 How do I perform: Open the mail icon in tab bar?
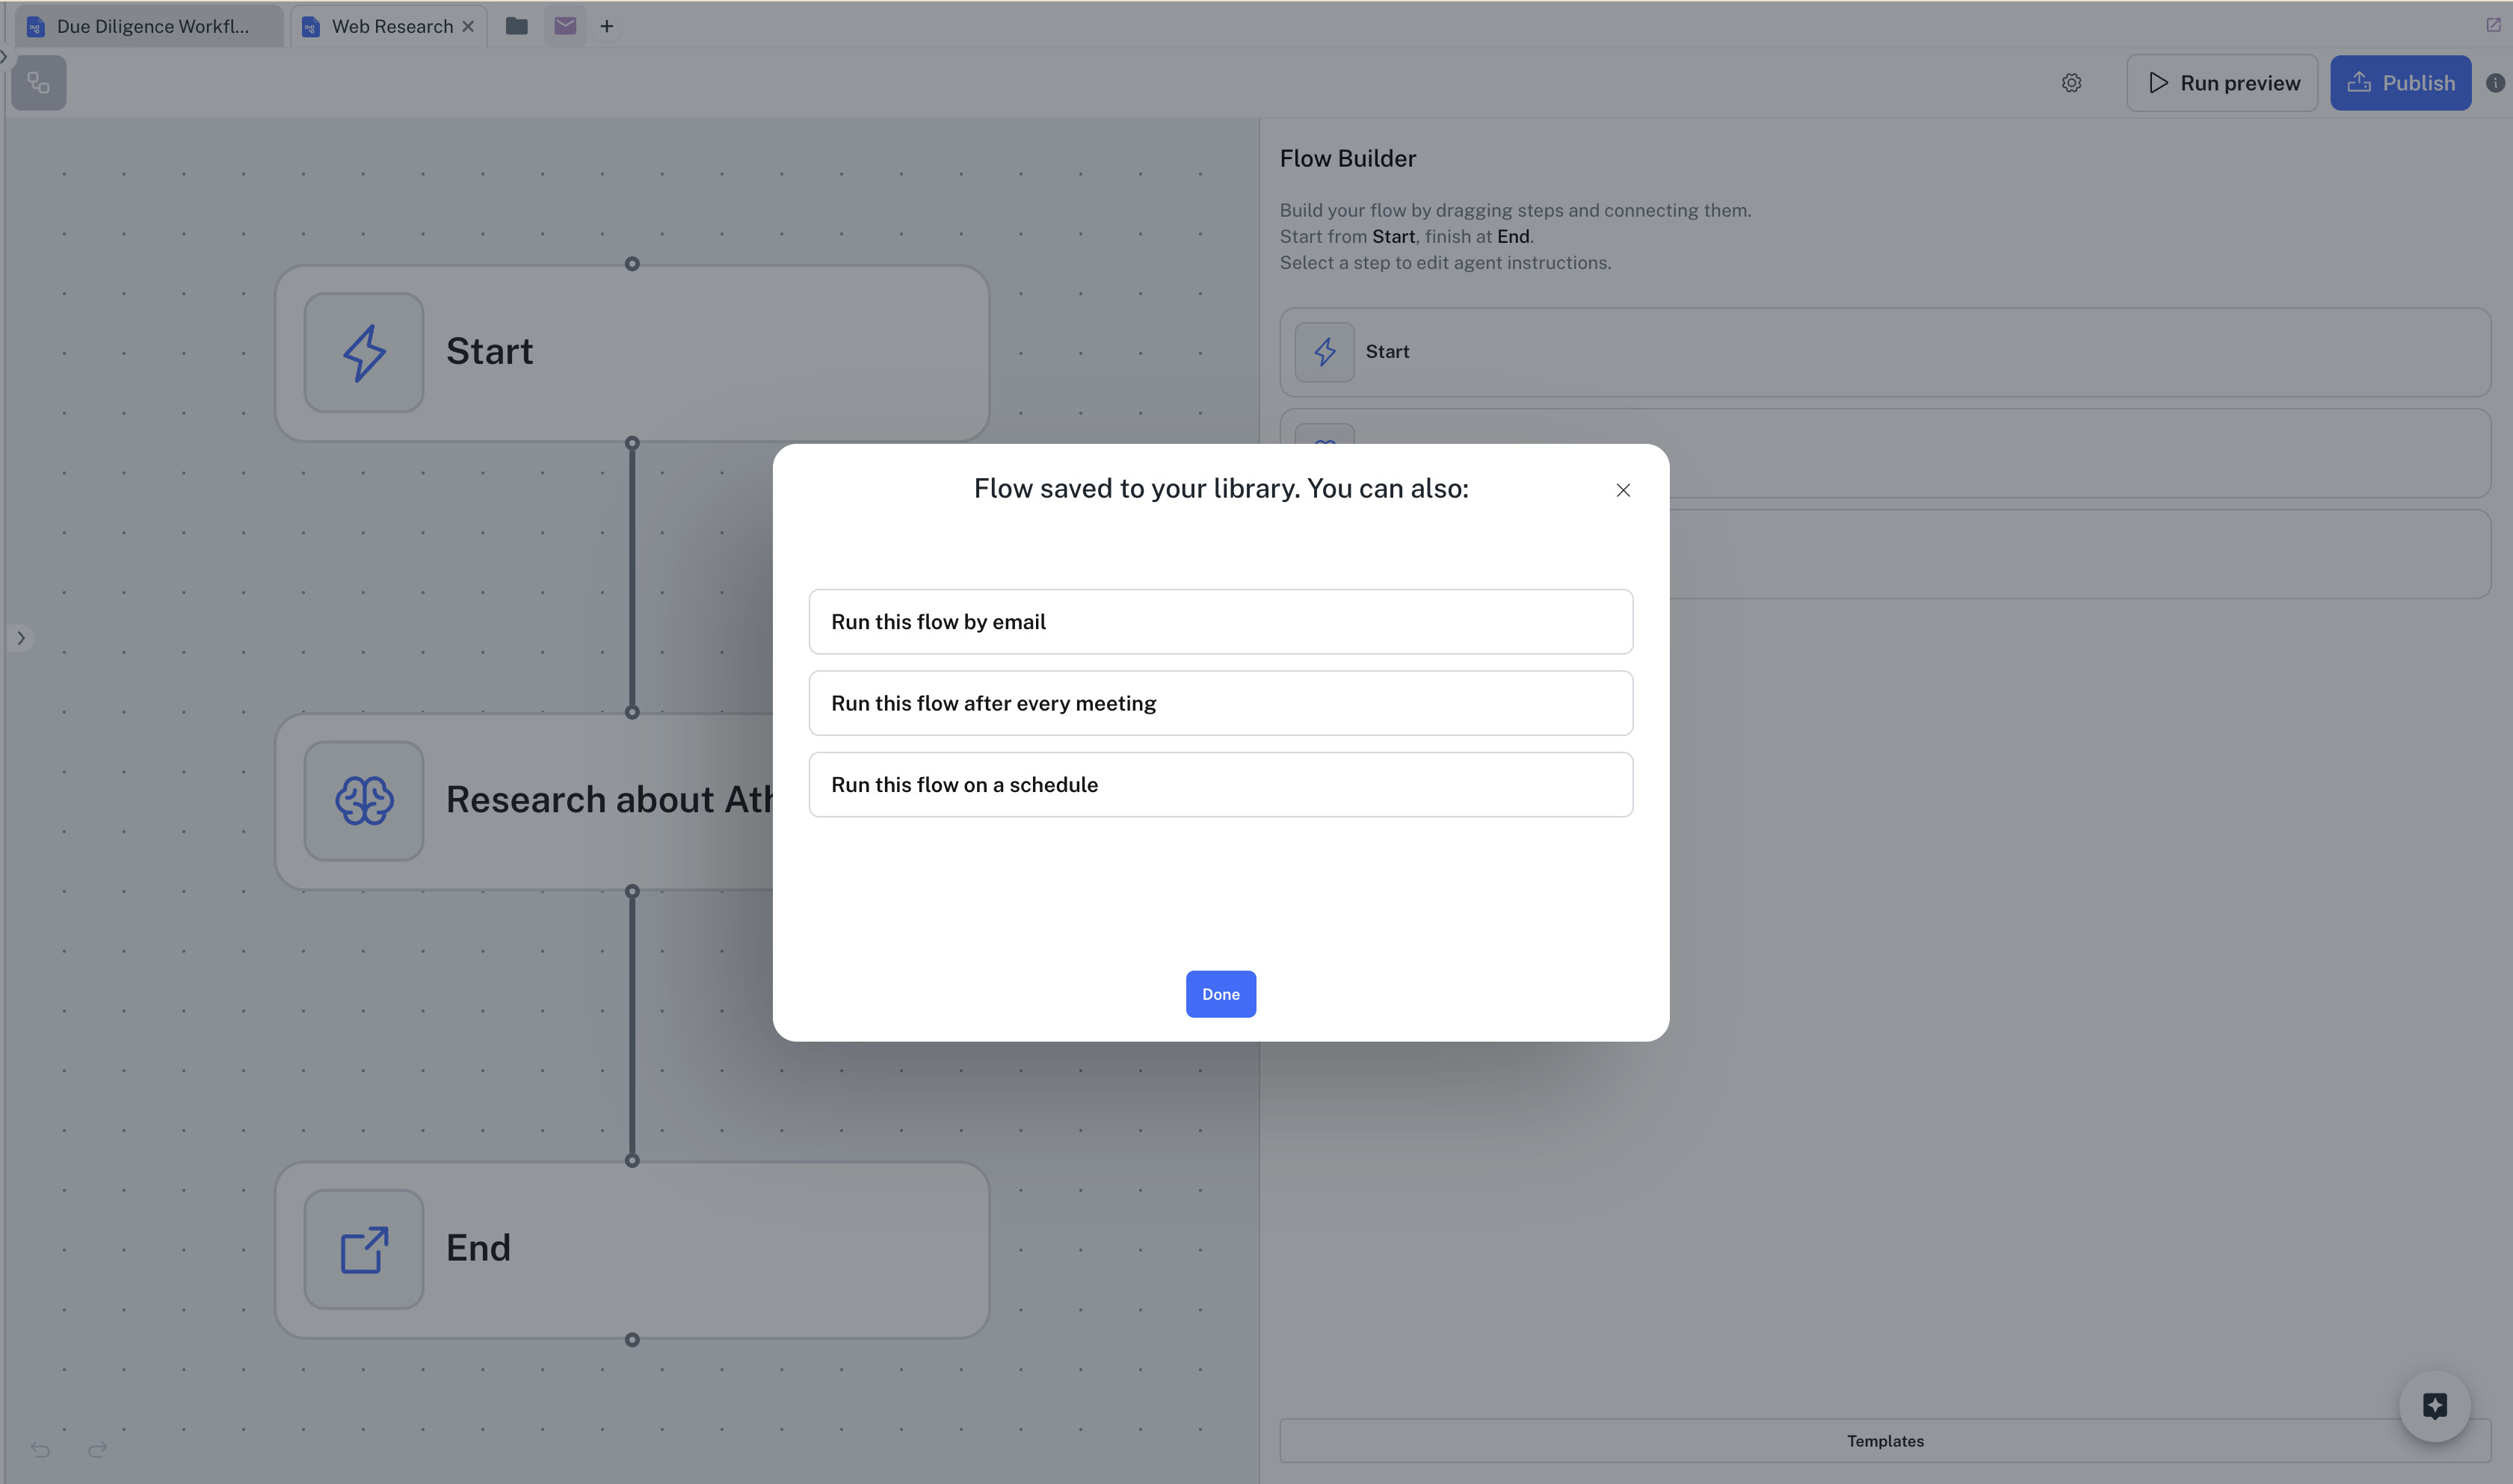coord(565,26)
